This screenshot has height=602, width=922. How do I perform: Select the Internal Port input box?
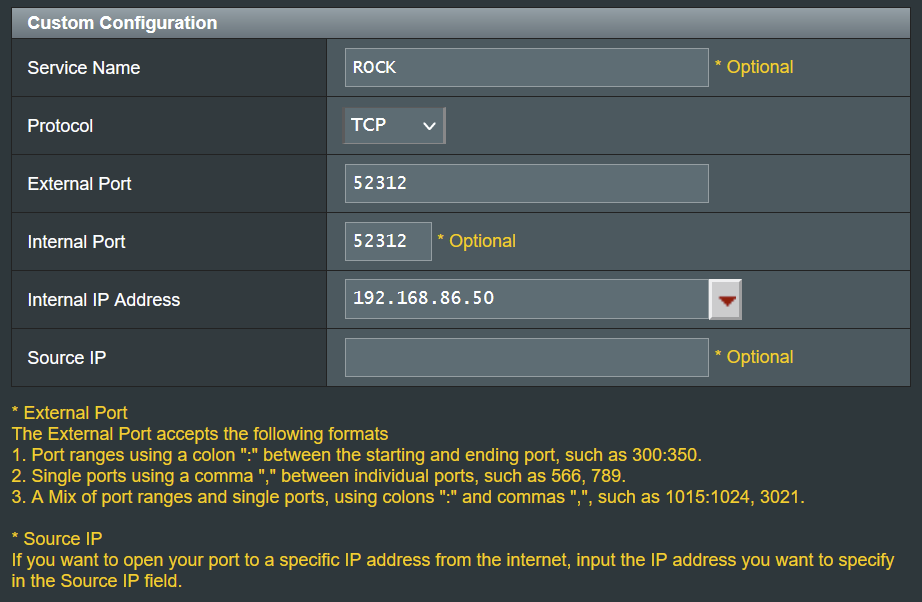[x=388, y=241]
